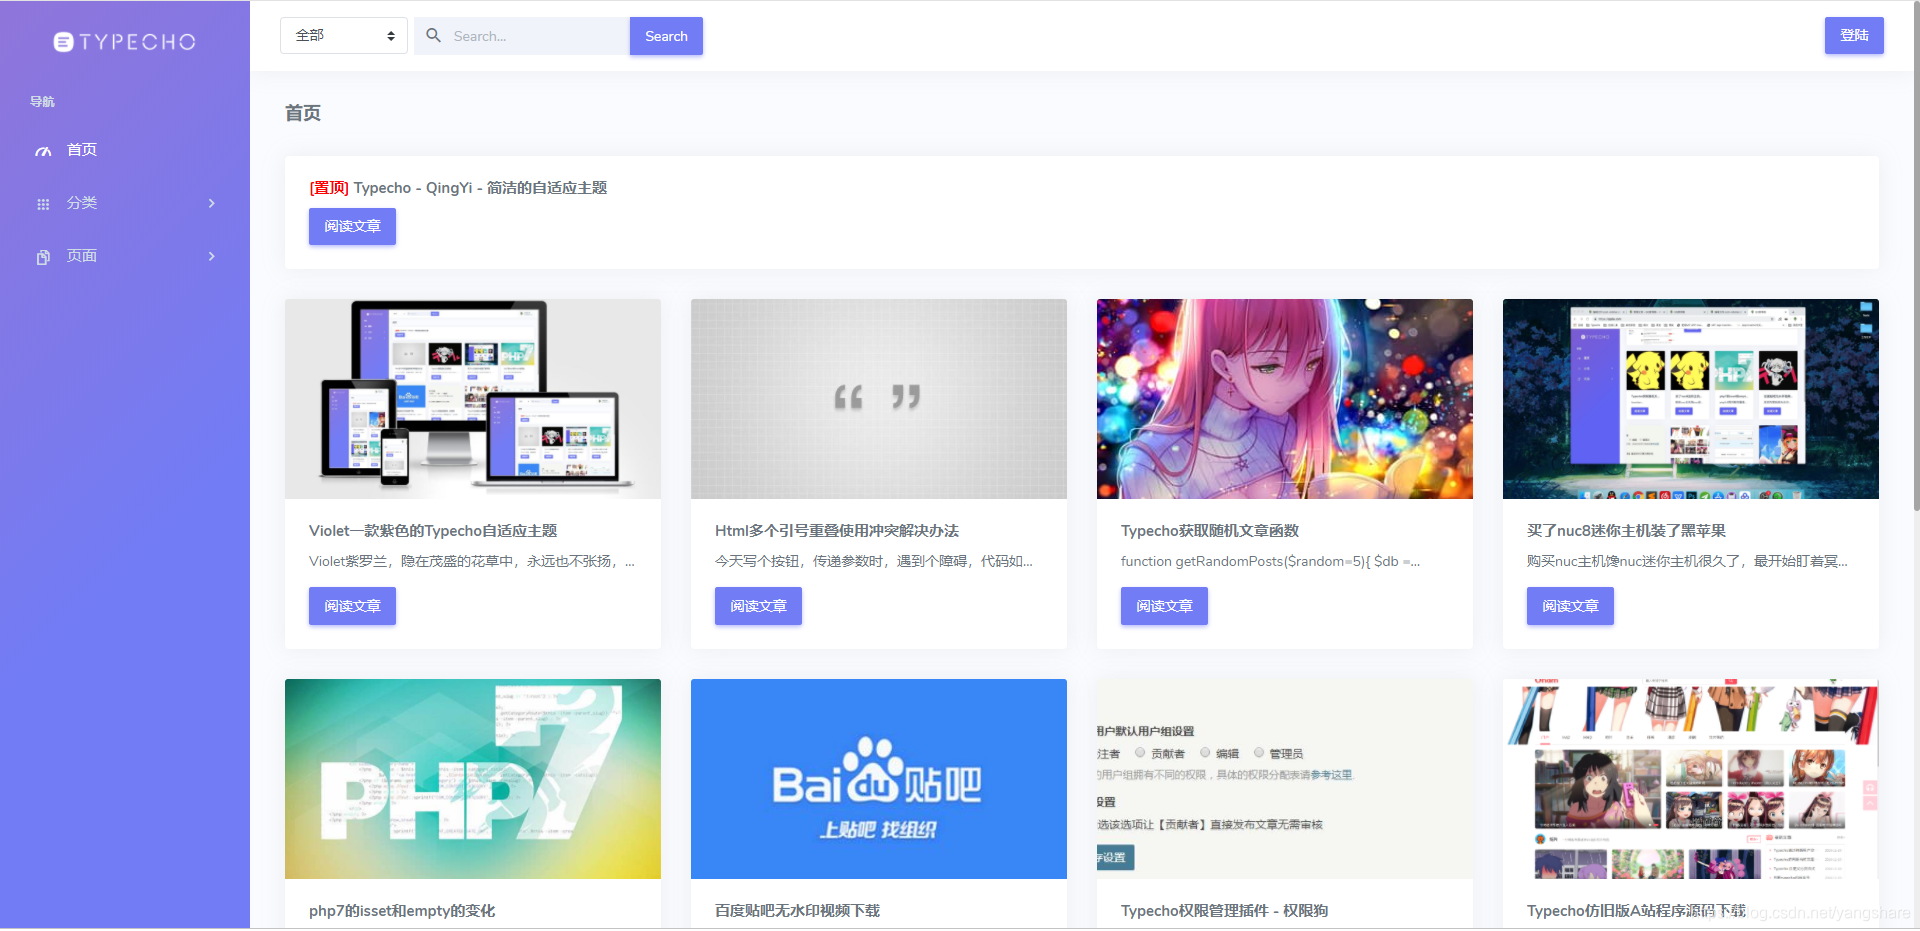Open the nuc8 desktop screenshot thumbnail
Image resolution: width=1920 pixels, height=931 pixels.
1691,399
